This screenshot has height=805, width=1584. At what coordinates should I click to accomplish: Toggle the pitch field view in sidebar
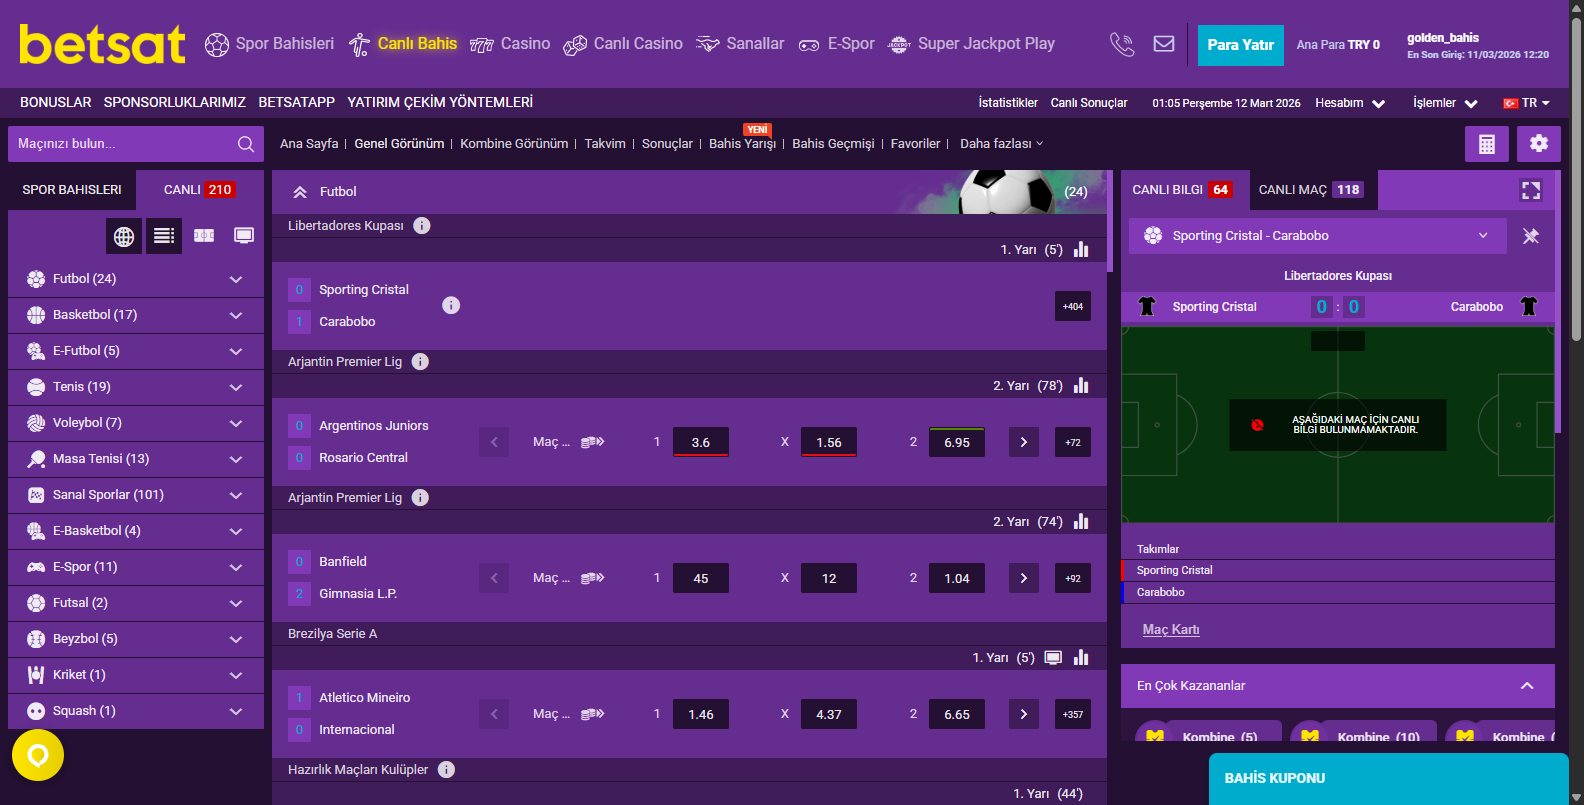coord(204,236)
